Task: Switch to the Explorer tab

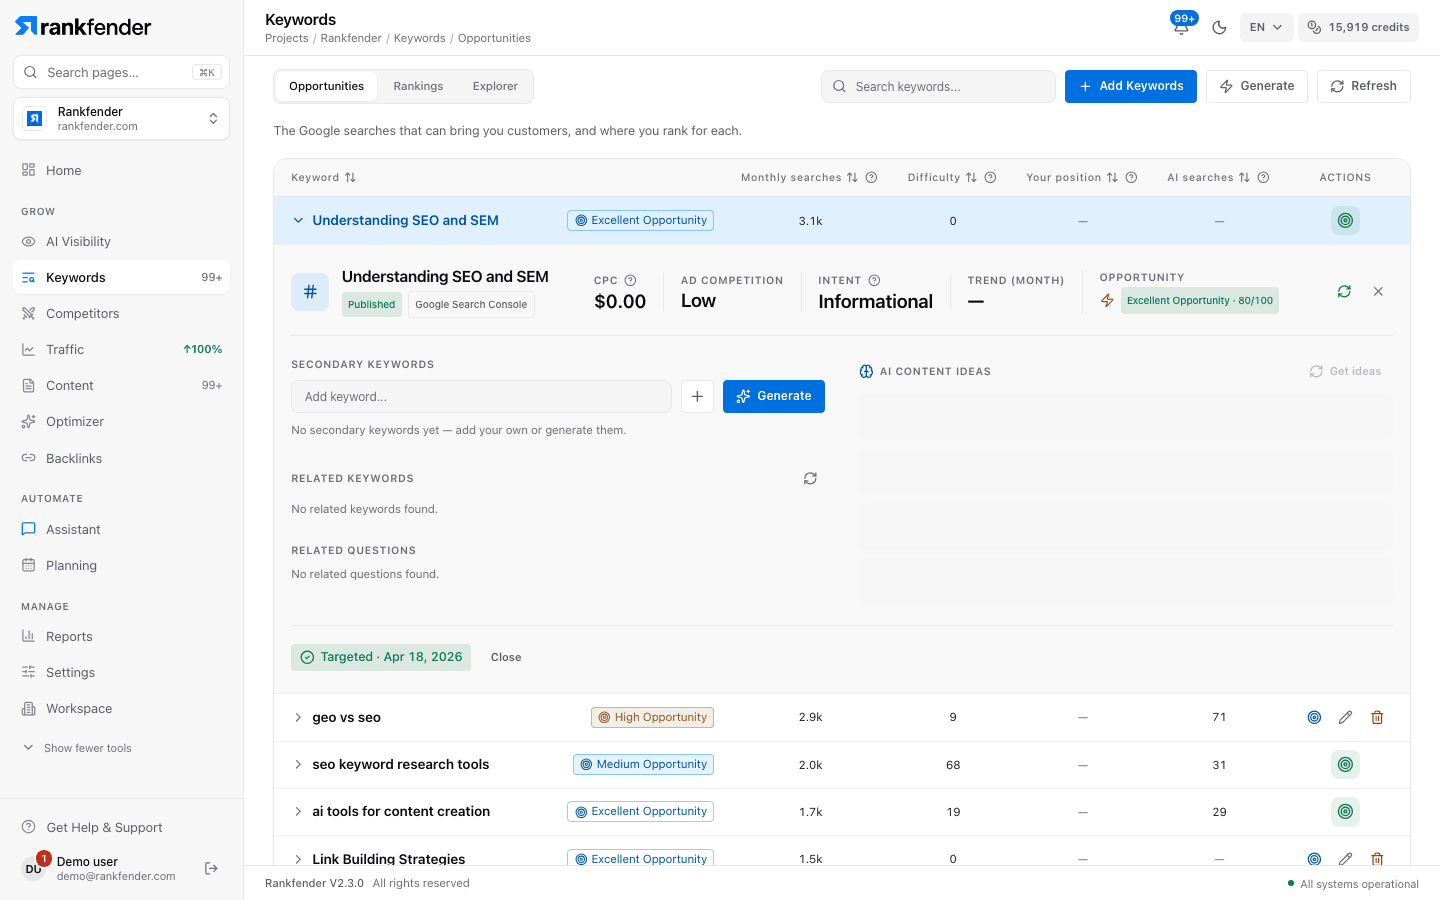Action: click(x=495, y=86)
